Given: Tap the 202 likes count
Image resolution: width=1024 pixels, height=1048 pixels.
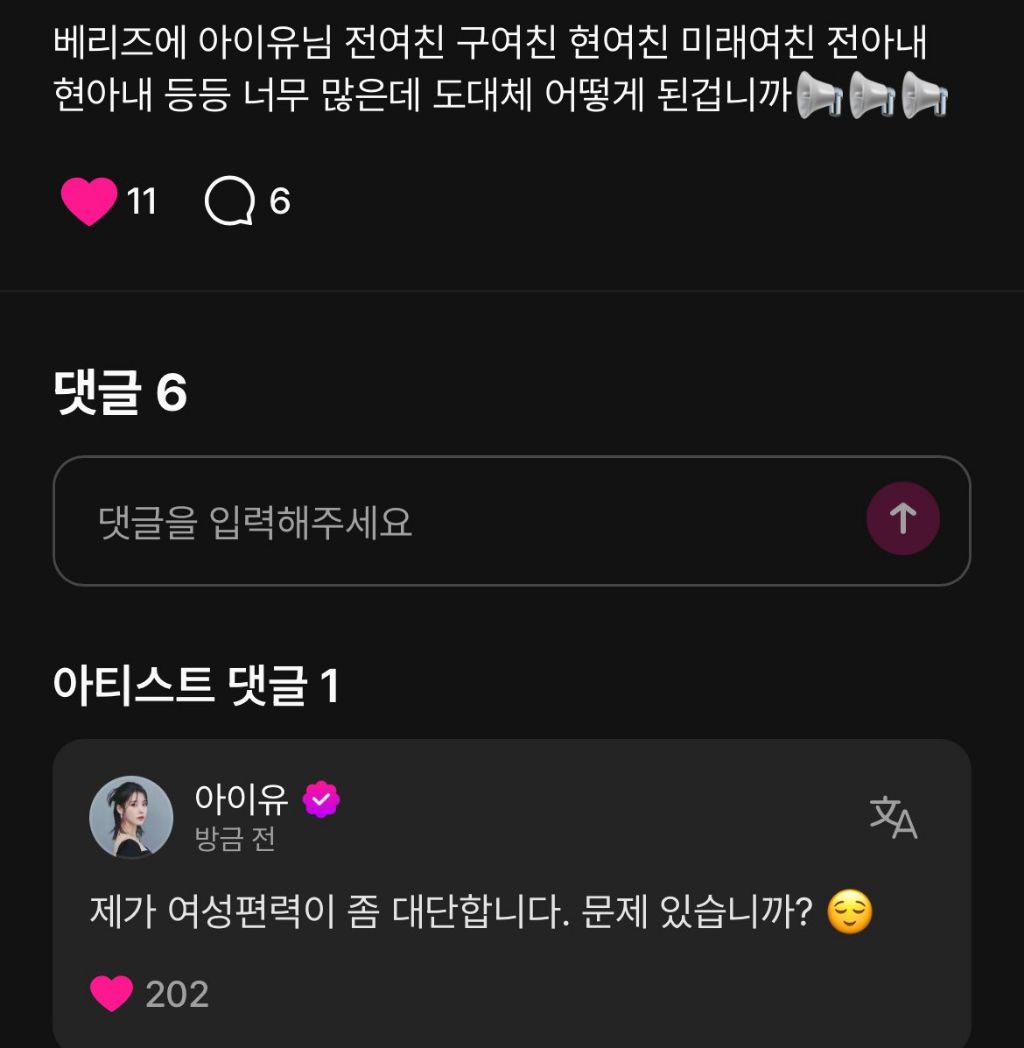Looking at the screenshot, I should 177,994.
